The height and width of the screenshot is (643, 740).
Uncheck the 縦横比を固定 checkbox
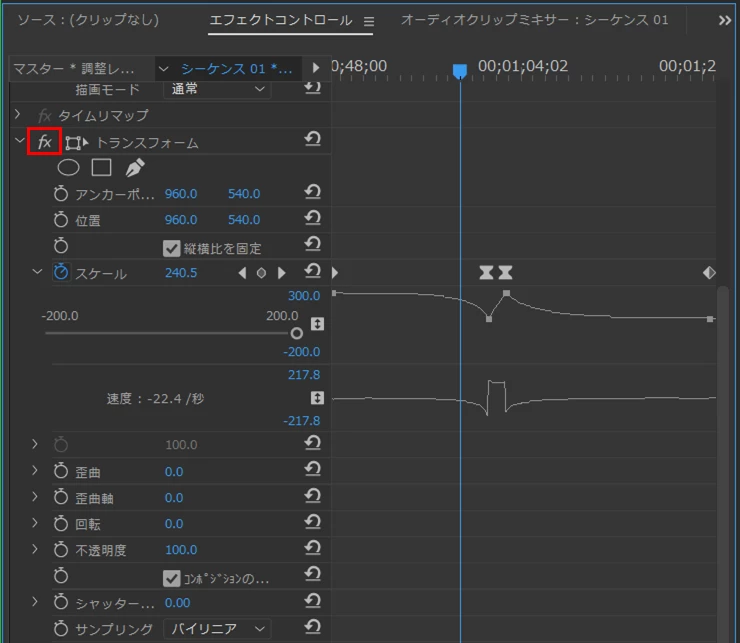171,248
